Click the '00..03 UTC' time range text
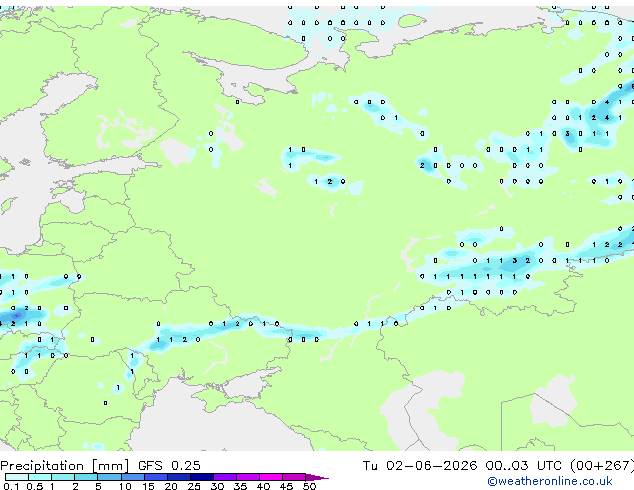This screenshot has width=634, height=490. 523,466
